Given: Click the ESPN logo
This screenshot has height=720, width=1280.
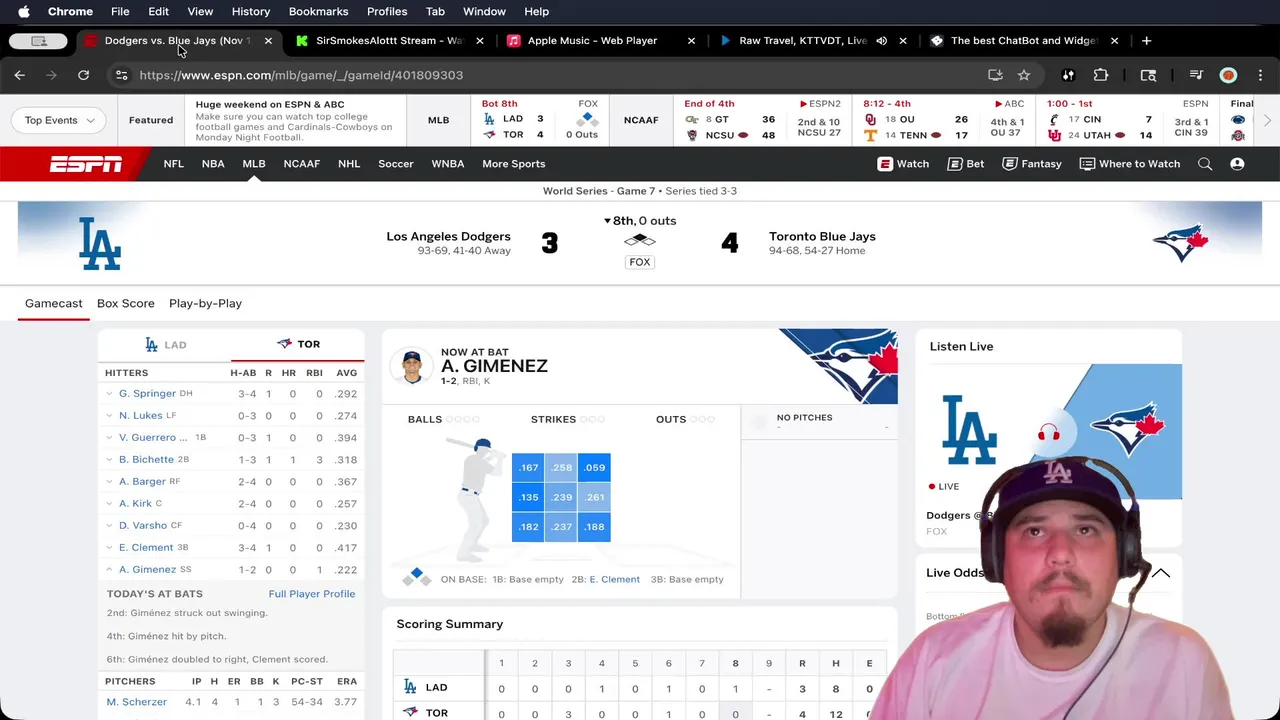Looking at the screenshot, I should coord(86,164).
